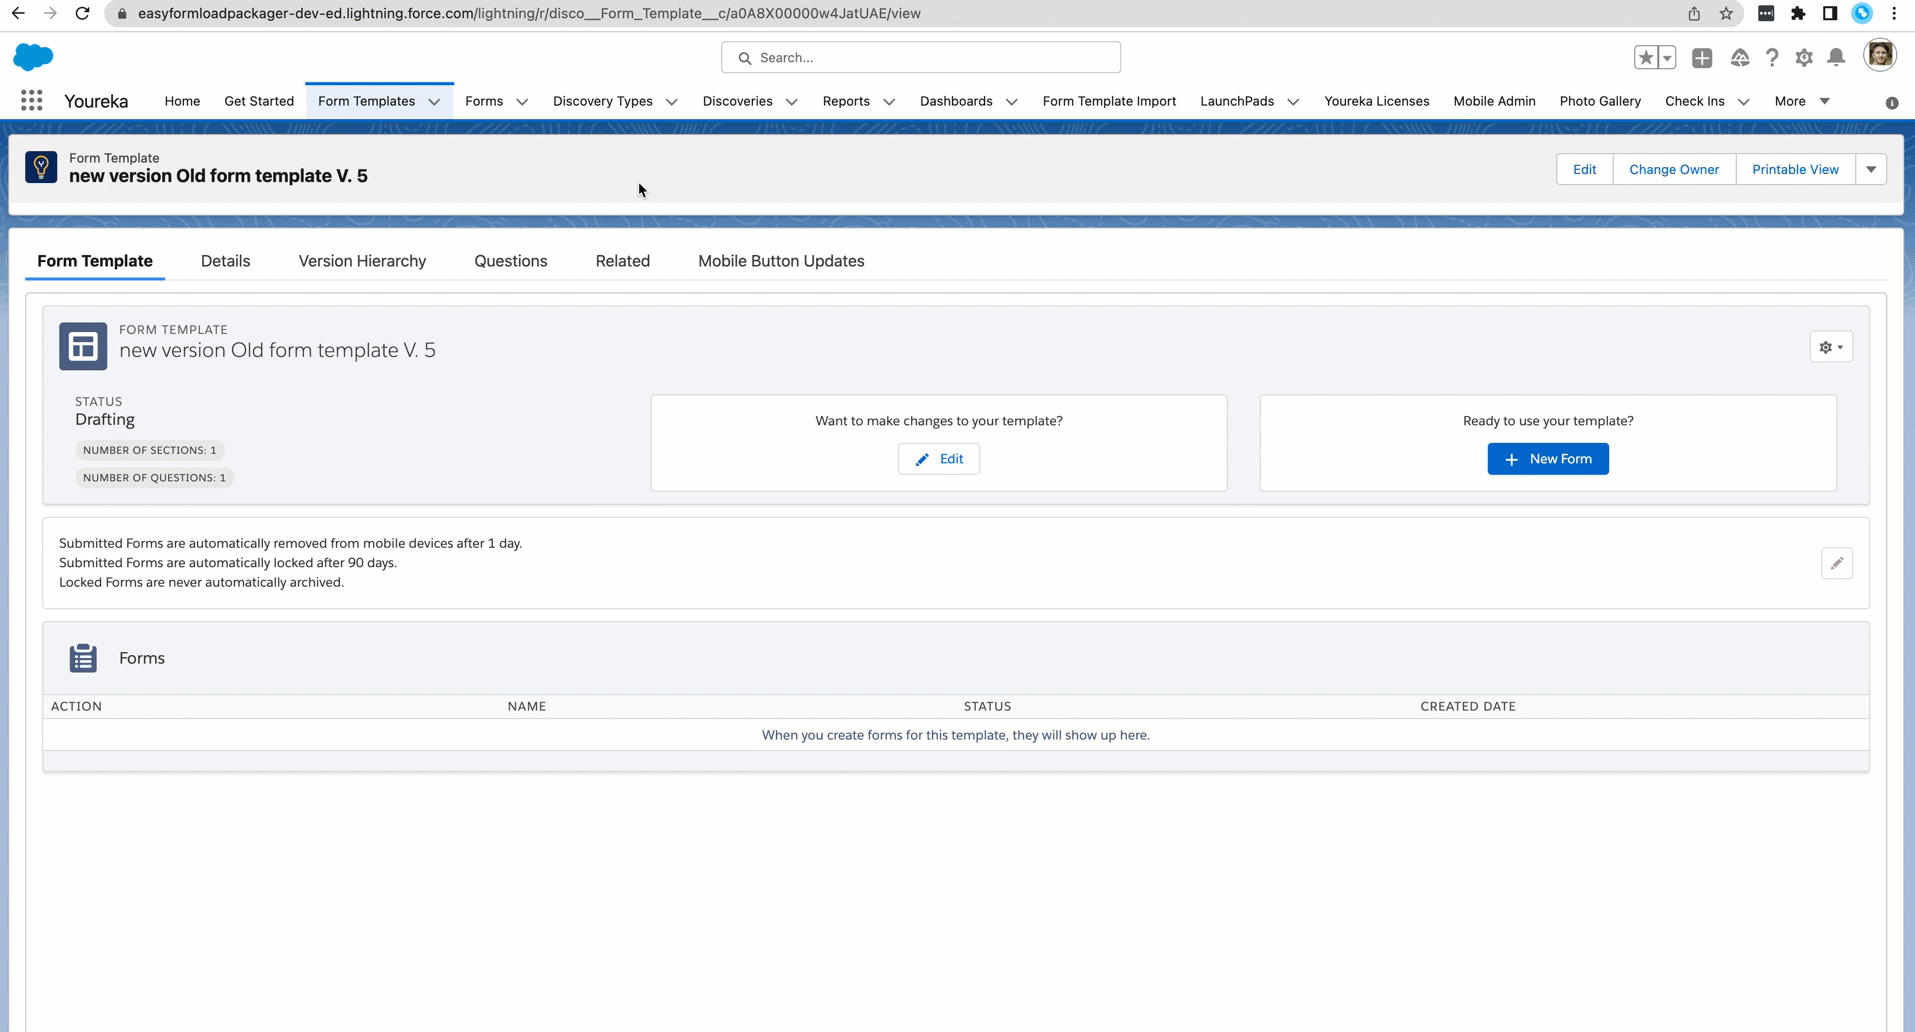Screen dimensions: 1915x1032
Task: Click the Forms nav label
Action: (x=484, y=101)
